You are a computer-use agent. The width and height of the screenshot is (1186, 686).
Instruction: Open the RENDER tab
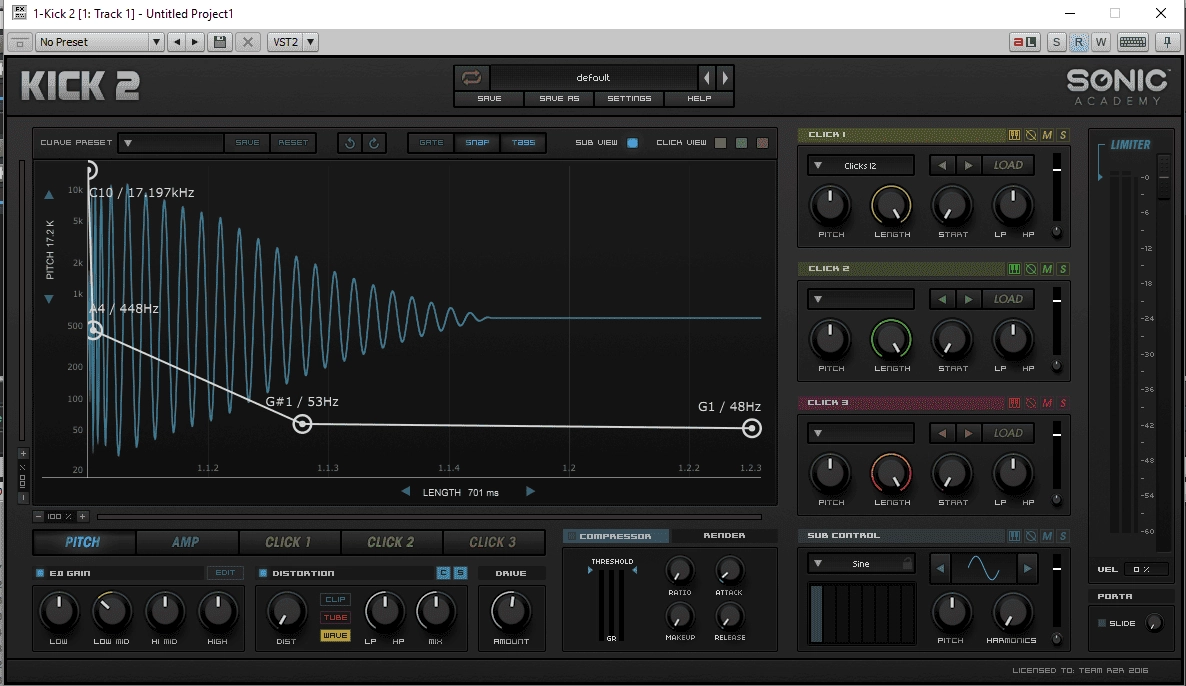[724, 535]
